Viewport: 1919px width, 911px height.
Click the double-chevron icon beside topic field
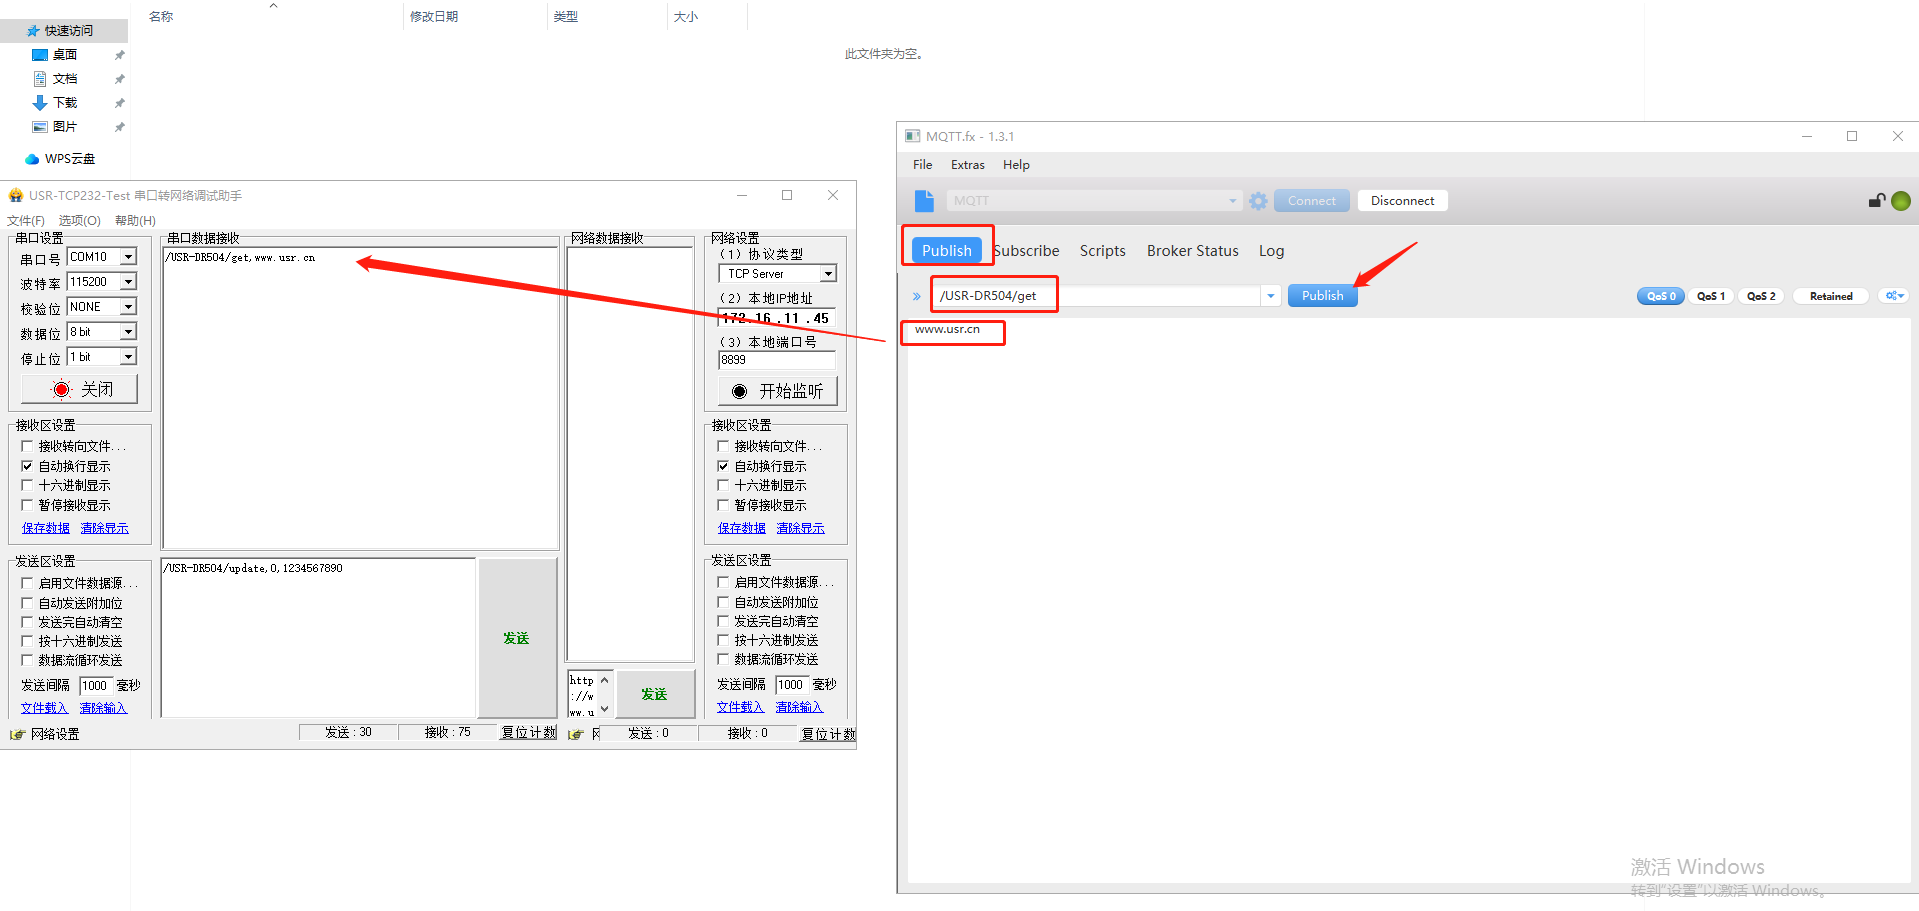916,296
